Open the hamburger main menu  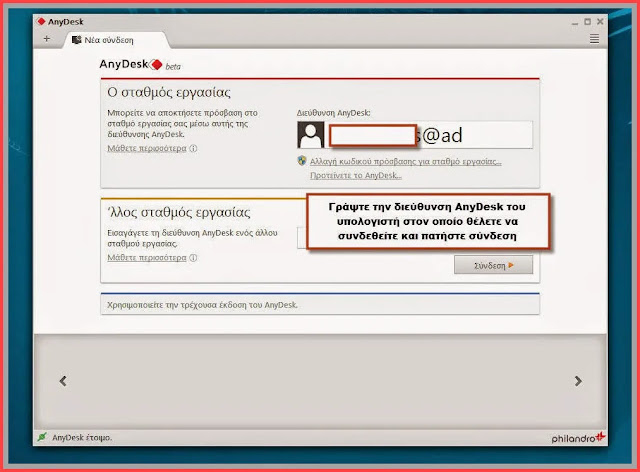(594, 39)
